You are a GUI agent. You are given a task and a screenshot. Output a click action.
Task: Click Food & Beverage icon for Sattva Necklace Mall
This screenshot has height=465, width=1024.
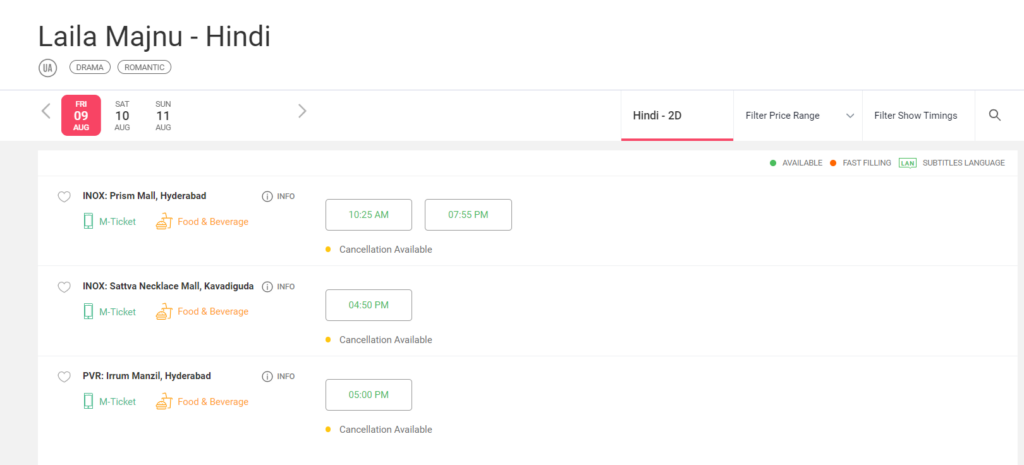tap(163, 311)
